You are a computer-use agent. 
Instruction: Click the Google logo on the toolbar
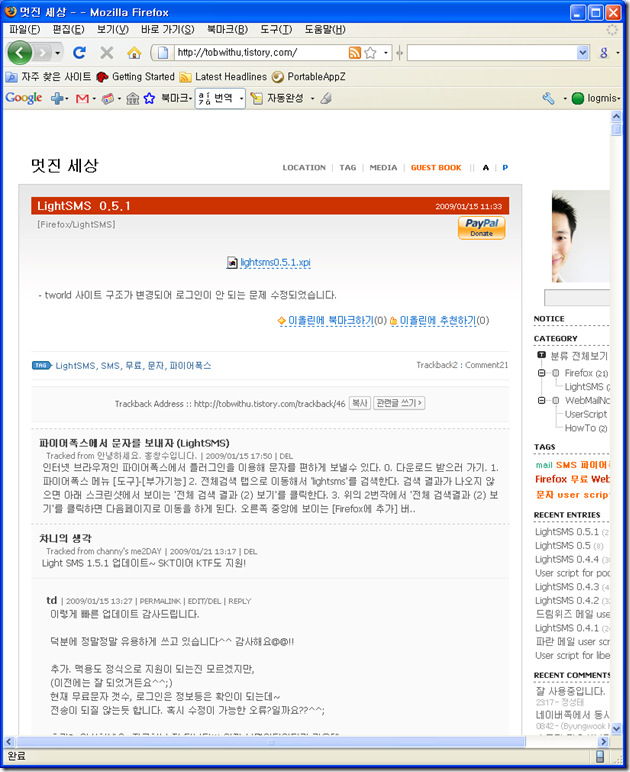[x=24, y=98]
